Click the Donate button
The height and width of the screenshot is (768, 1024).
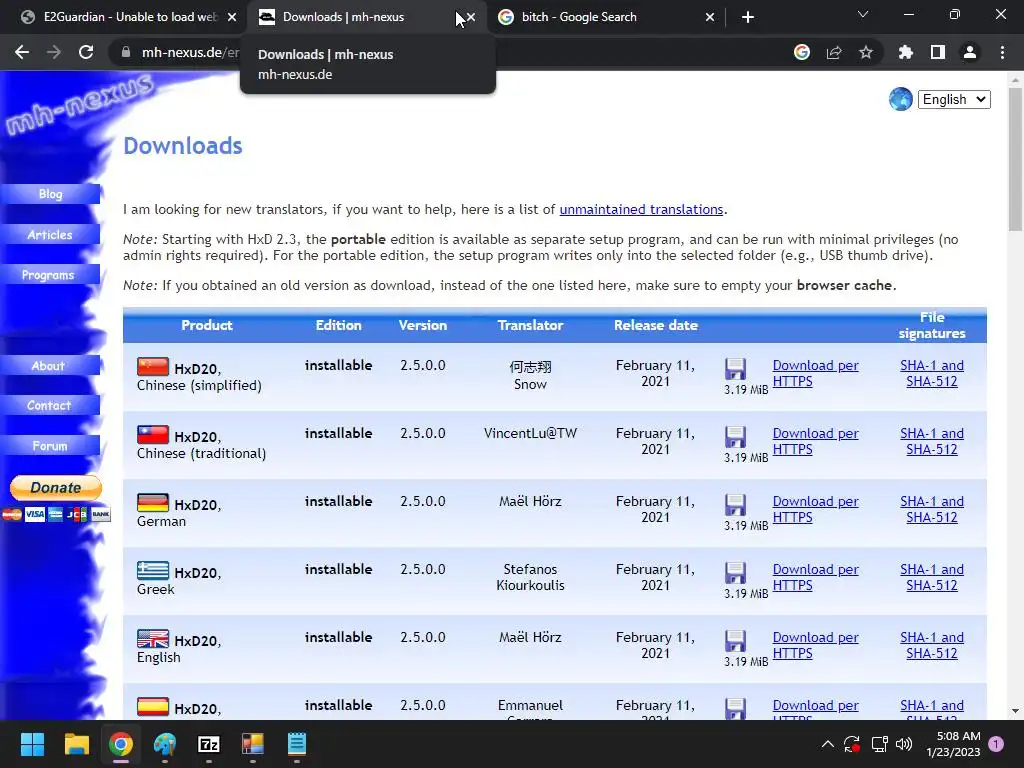pyautogui.click(x=56, y=488)
